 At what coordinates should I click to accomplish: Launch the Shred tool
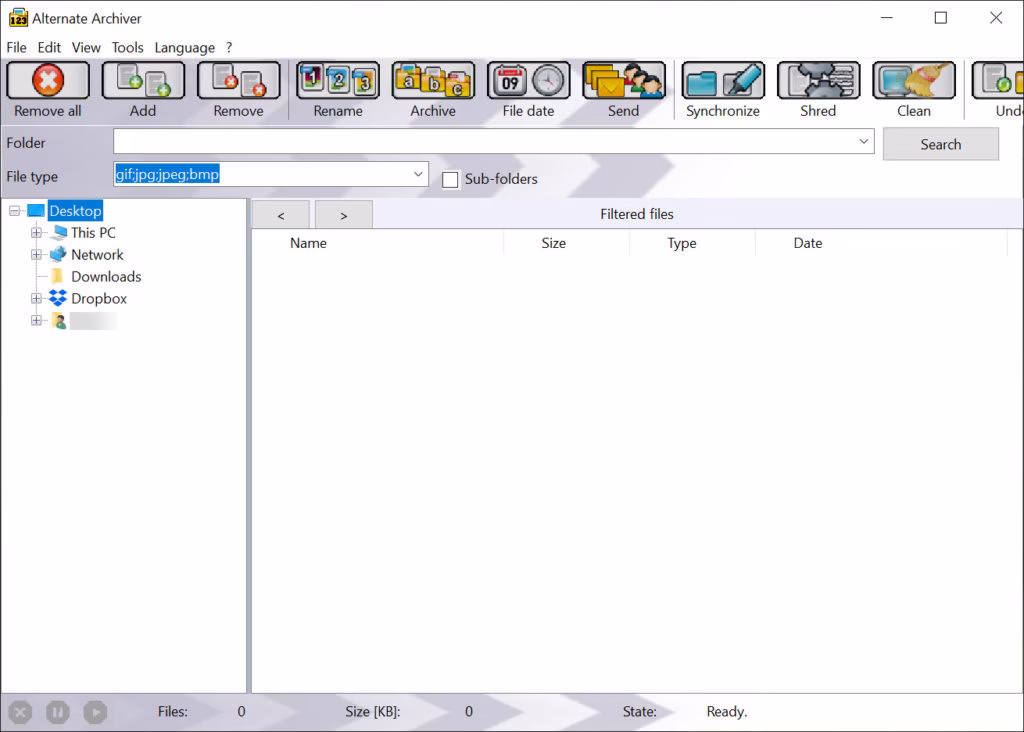[818, 81]
